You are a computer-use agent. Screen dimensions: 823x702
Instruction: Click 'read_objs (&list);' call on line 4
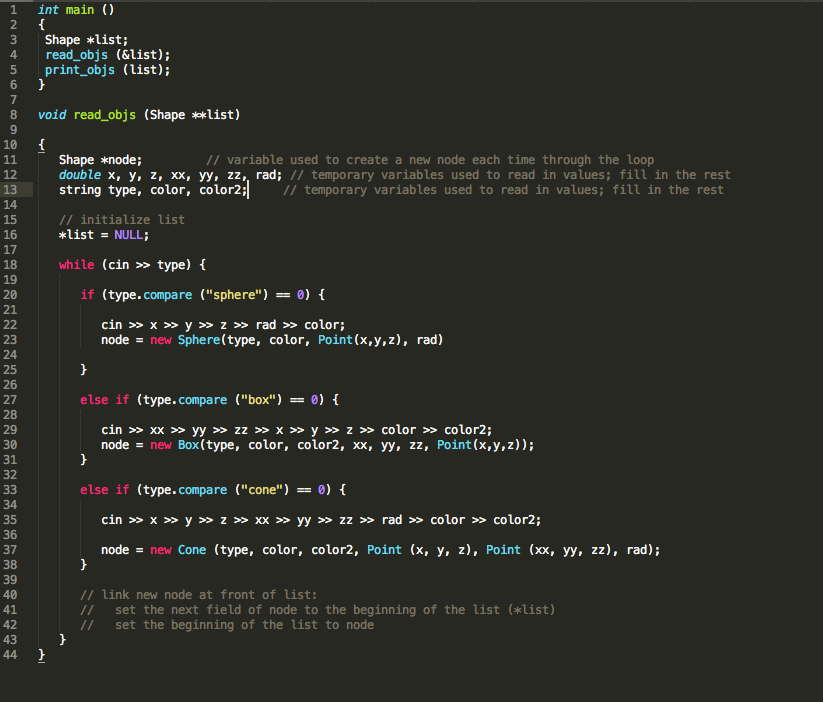click(x=108, y=55)
